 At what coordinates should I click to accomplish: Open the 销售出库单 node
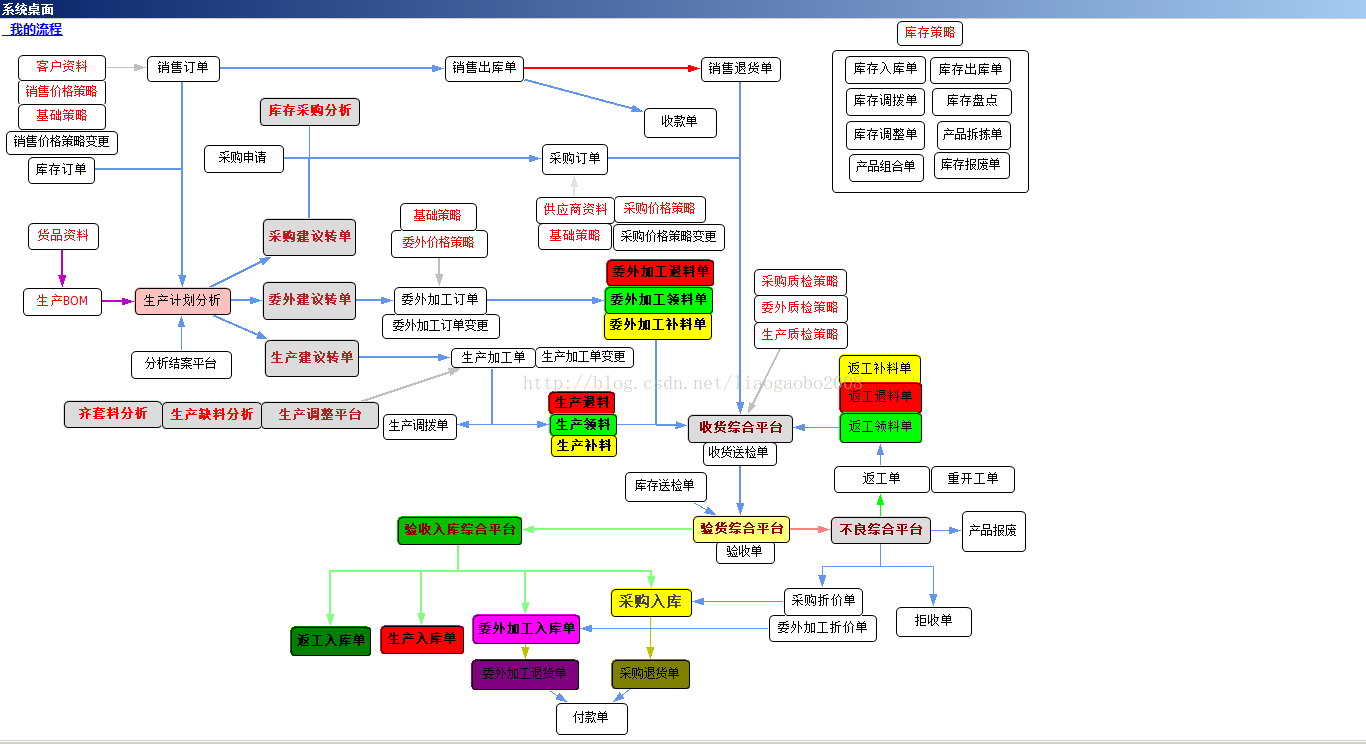(x=485, y=68)
